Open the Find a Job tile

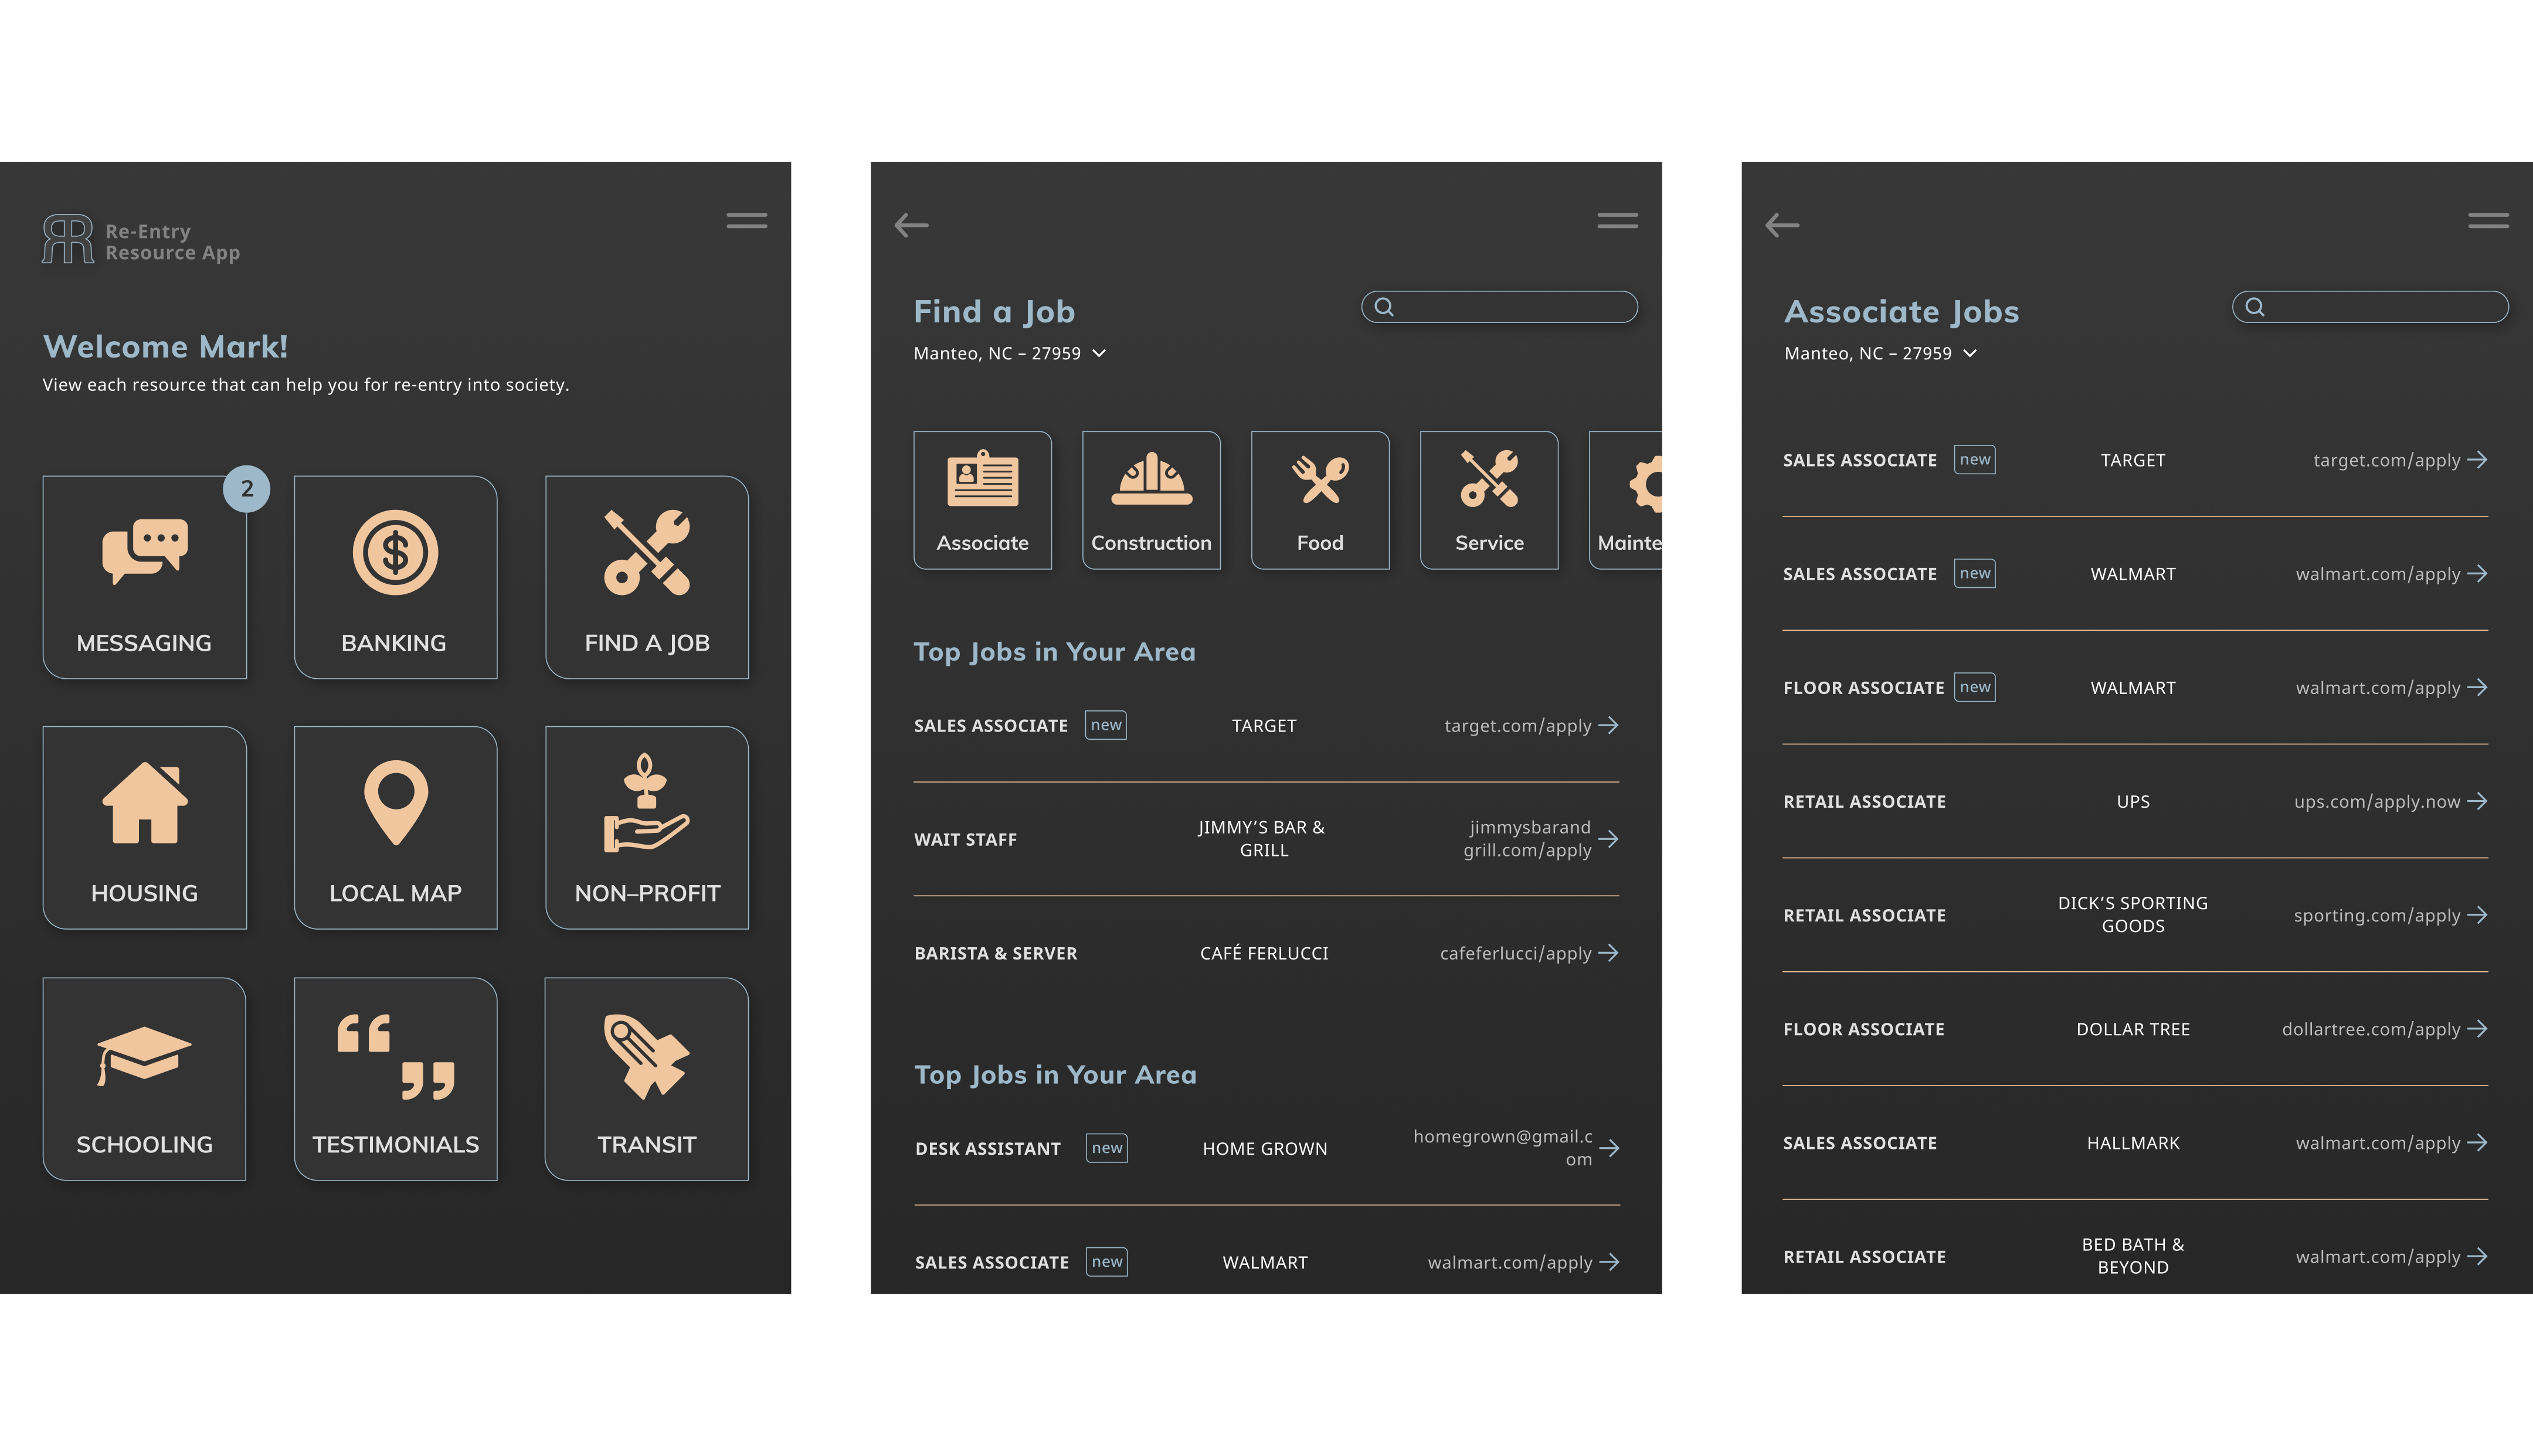coord(647,577)
